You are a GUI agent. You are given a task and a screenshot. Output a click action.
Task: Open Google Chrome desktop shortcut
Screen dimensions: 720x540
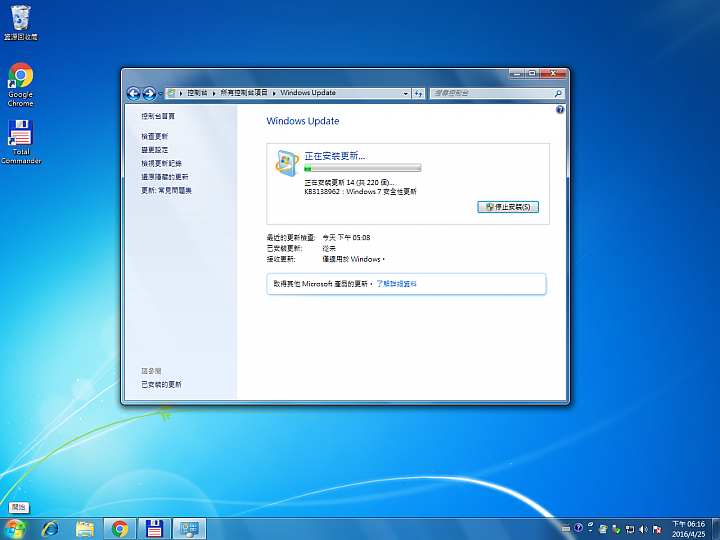click(x=21, y=85)
